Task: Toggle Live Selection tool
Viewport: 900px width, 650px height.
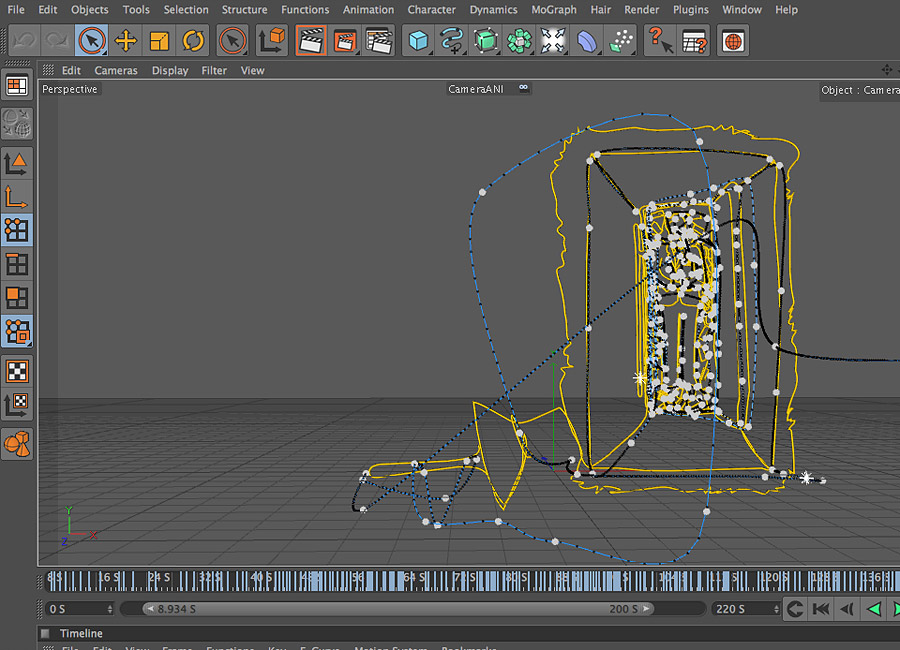Action: tap(91, 41)
